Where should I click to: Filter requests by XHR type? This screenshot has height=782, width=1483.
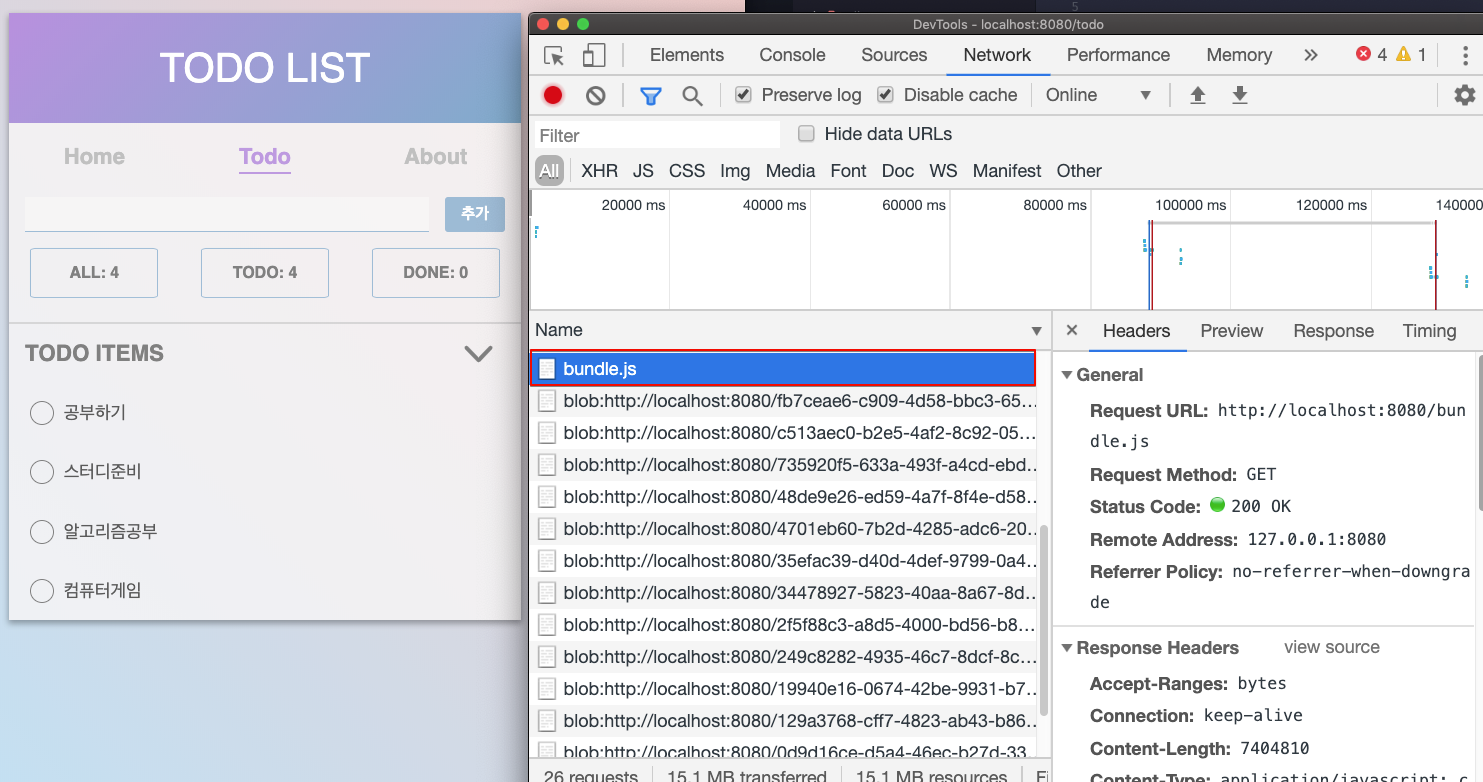[x=599, y=171]
